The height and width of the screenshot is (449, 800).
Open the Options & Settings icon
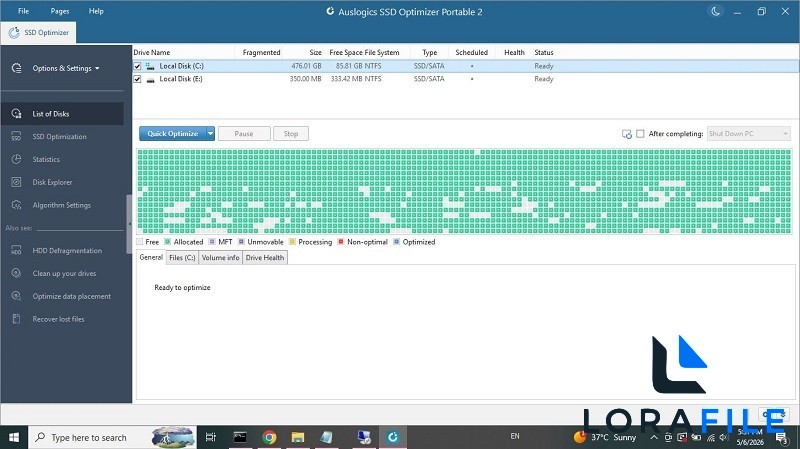16,68
